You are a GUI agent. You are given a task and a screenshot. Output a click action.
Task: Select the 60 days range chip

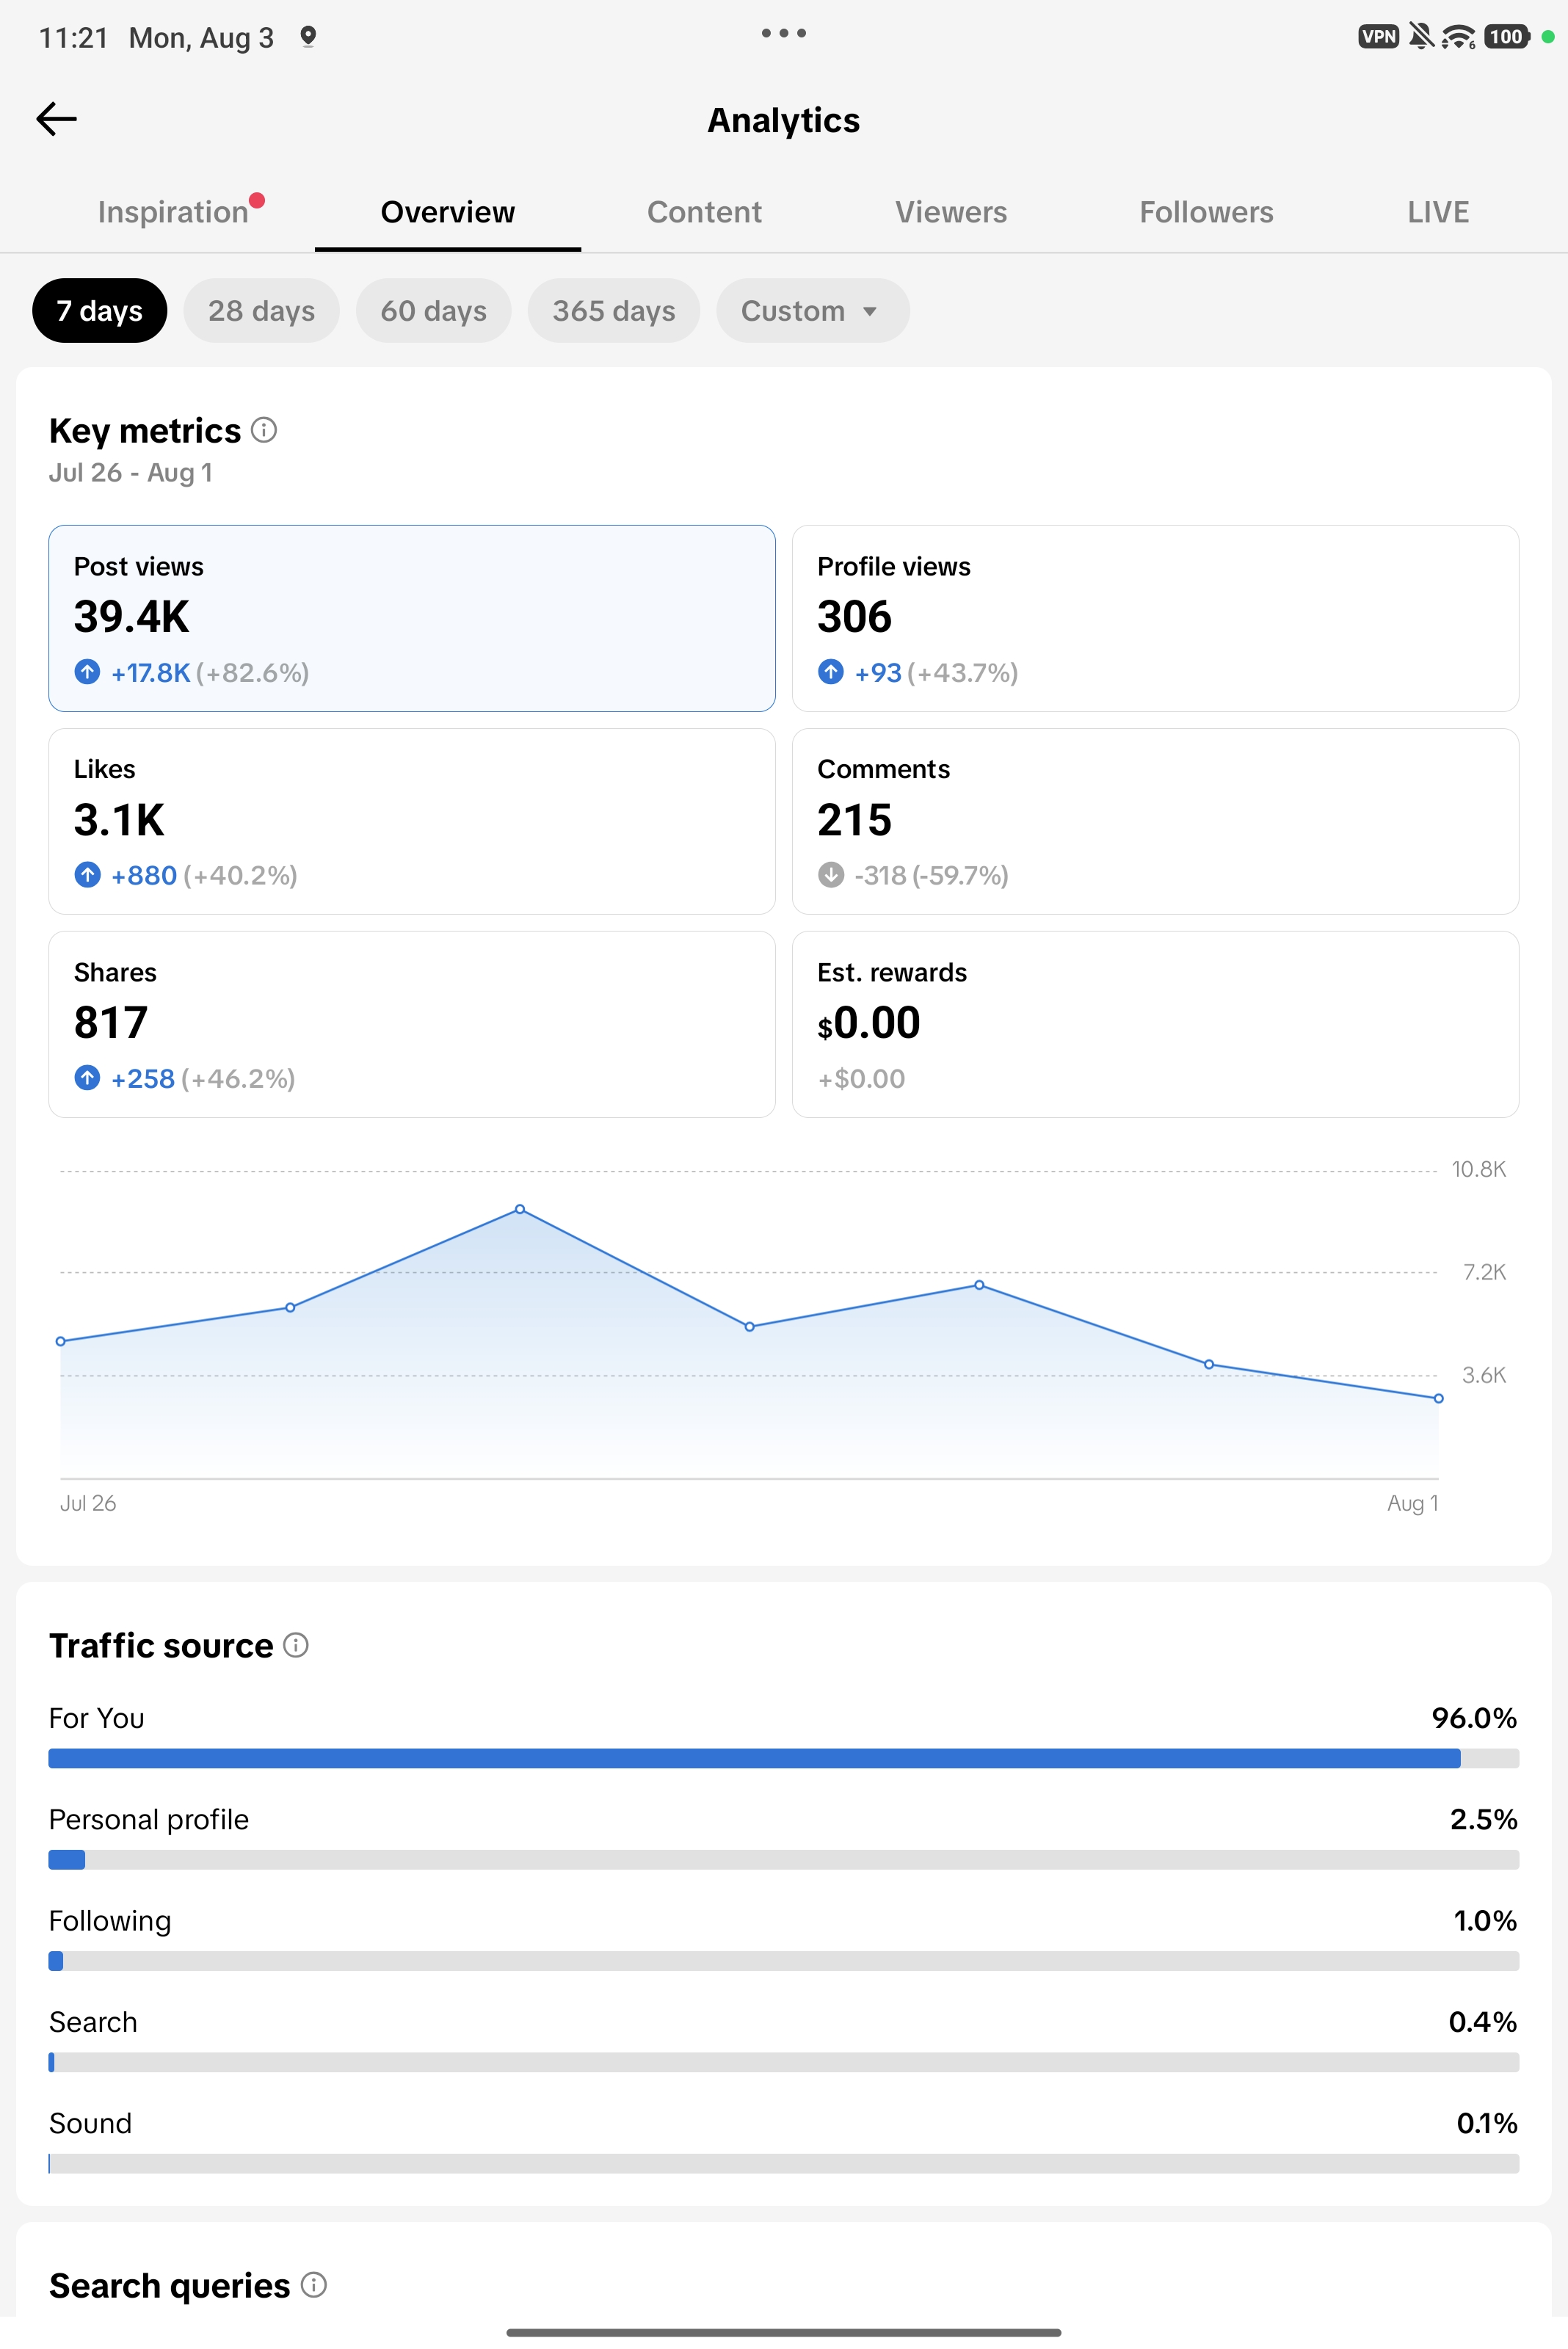click(x=433, y=311)
